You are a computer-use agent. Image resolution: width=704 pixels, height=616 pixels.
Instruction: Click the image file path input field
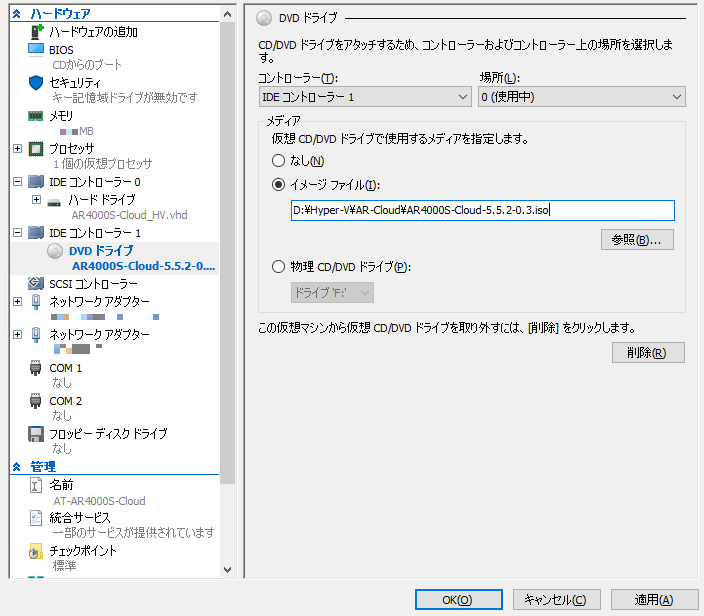(483, 210)
